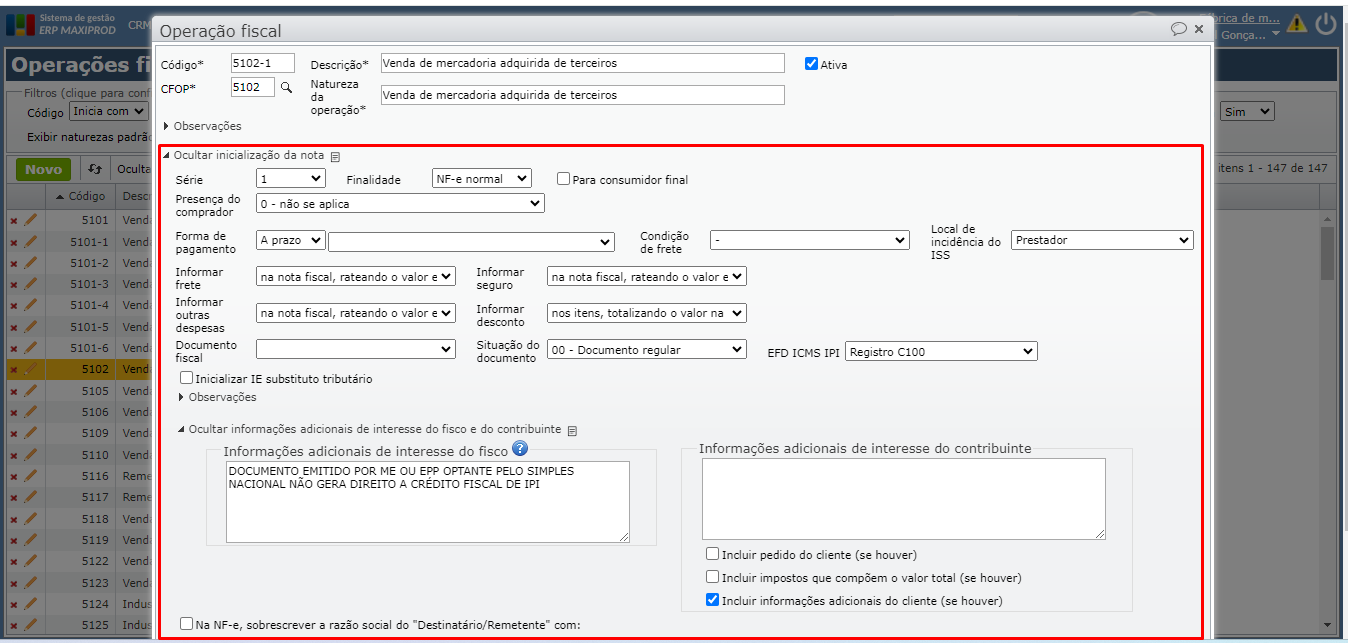Click the contribuinte additional information textarea
This screenshot has width=1348, height=643.
click(x=904, y=499)
